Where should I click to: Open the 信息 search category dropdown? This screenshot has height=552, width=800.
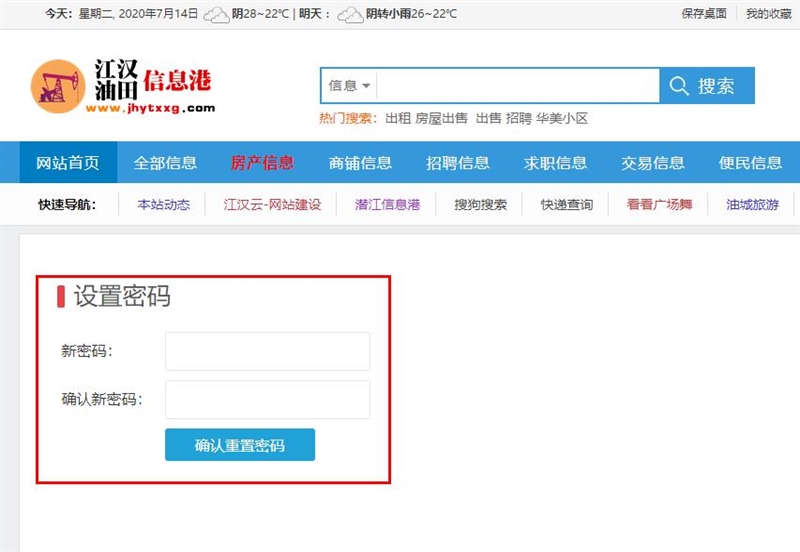[349, 86]
